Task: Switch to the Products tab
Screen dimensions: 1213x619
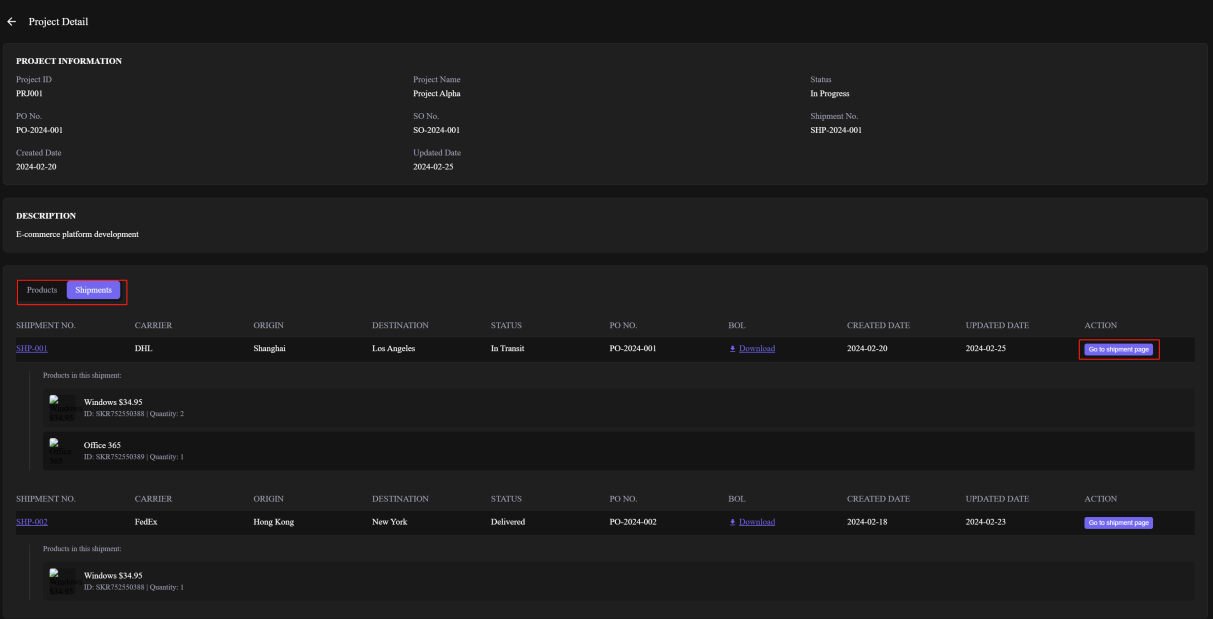Action: tap(42, 290)
